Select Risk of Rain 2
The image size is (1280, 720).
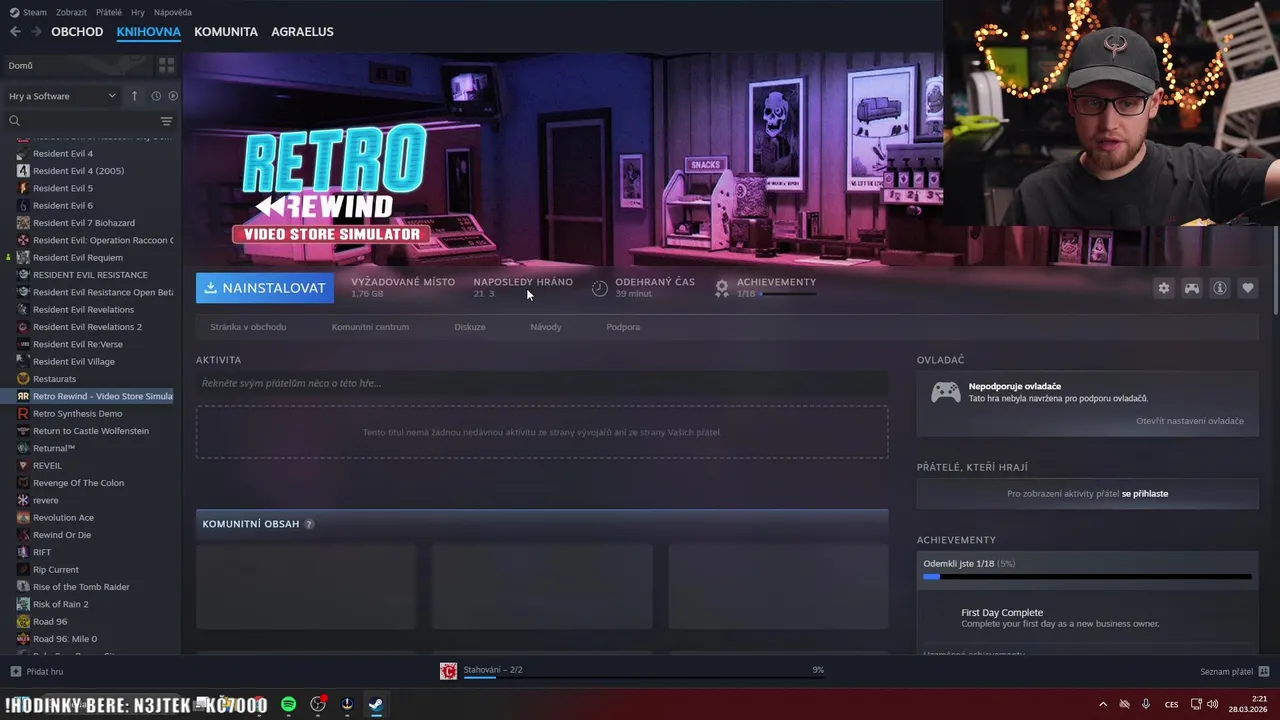[60, 604]
